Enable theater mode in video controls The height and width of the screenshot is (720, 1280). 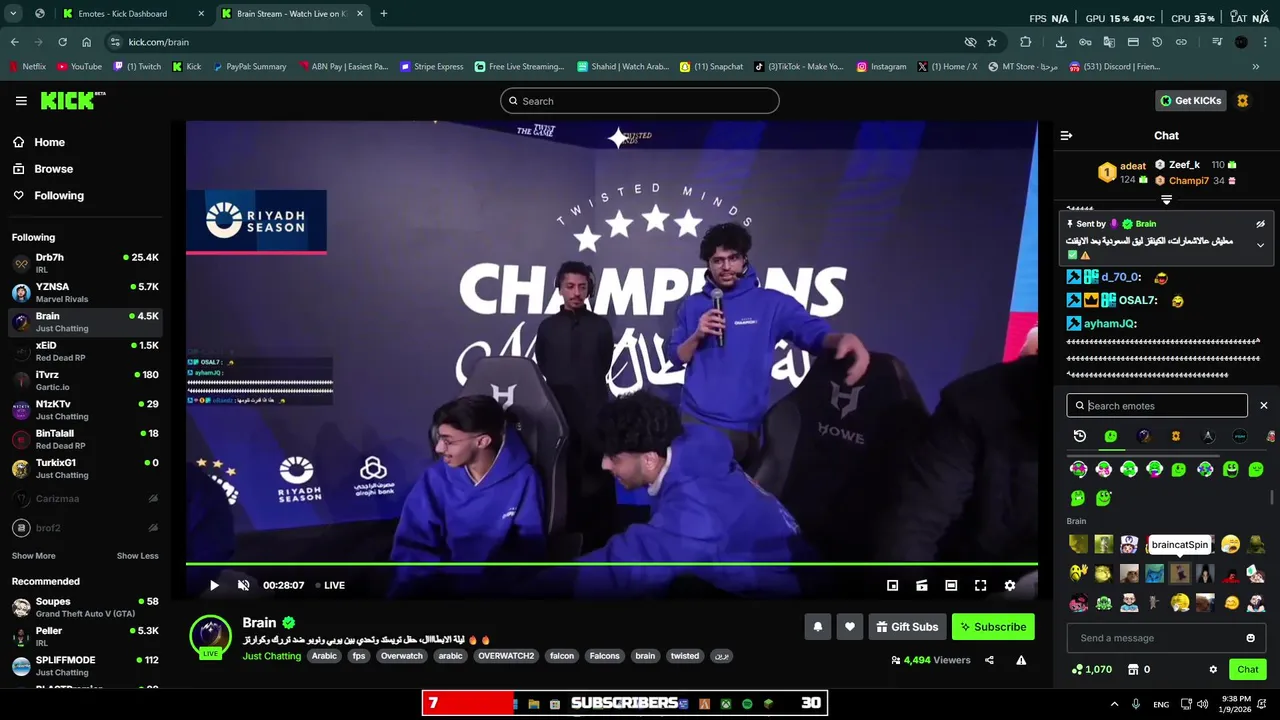point(951,585)
